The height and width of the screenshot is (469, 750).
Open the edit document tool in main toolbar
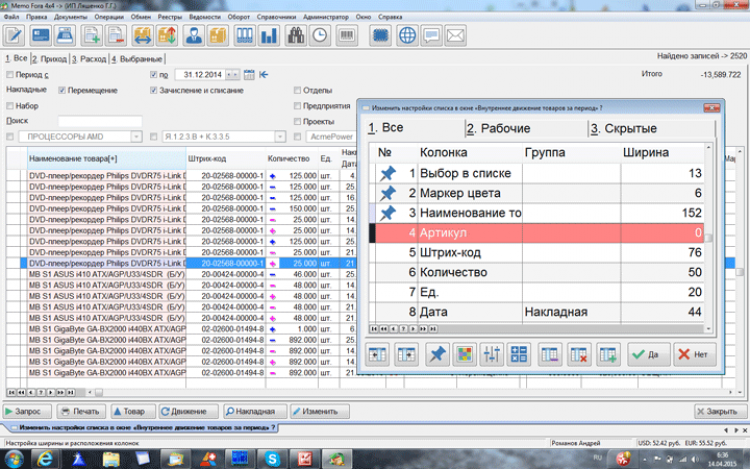pos(14,35)
